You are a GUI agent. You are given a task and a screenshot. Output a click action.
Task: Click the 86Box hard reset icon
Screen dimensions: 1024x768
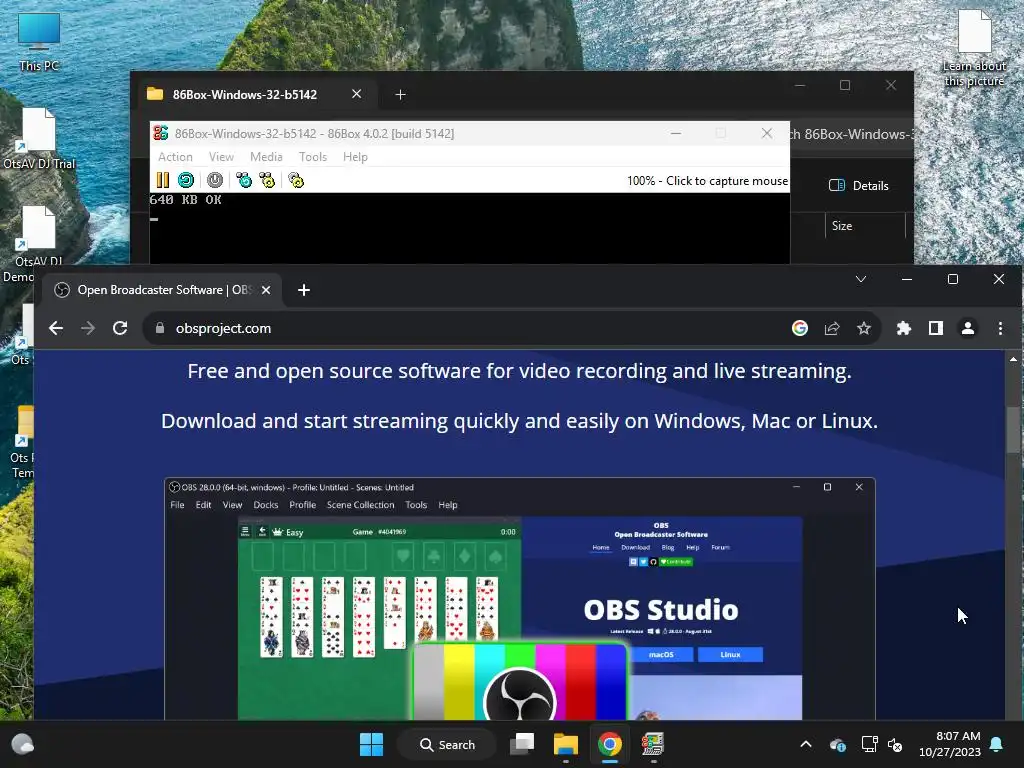[x=186, y=180]
